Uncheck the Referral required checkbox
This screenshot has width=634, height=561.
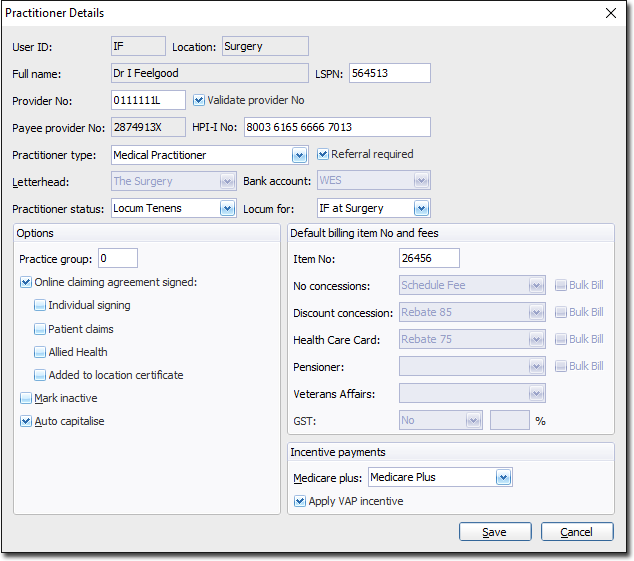[323, 154]
